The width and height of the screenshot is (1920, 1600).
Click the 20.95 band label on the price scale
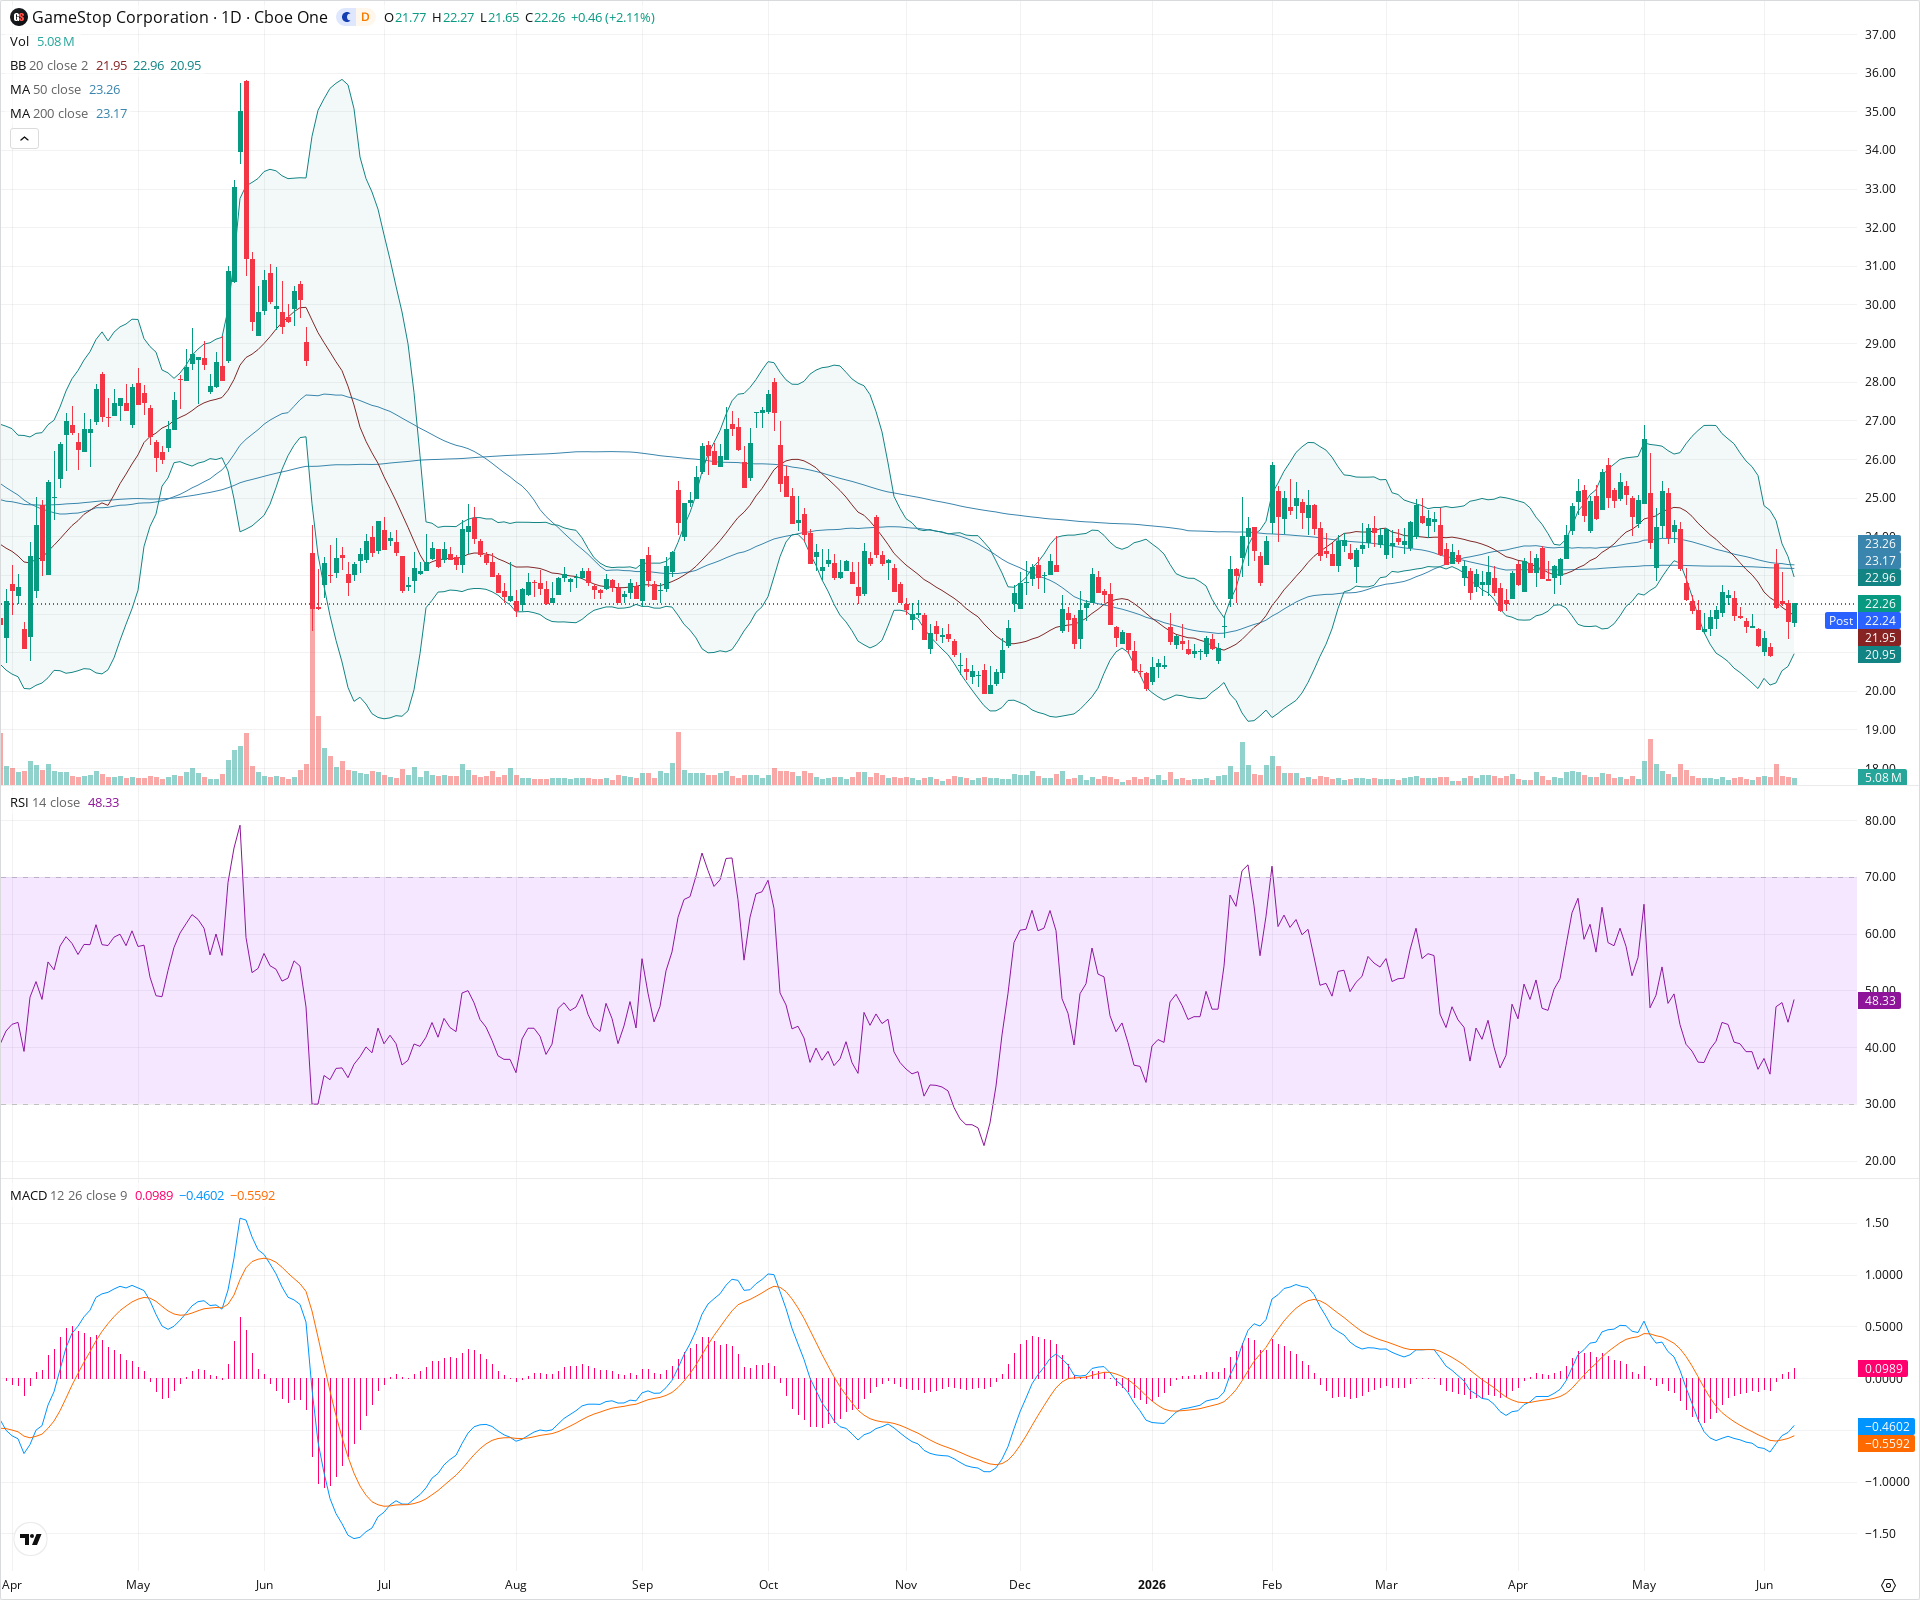coord(1880,655)
